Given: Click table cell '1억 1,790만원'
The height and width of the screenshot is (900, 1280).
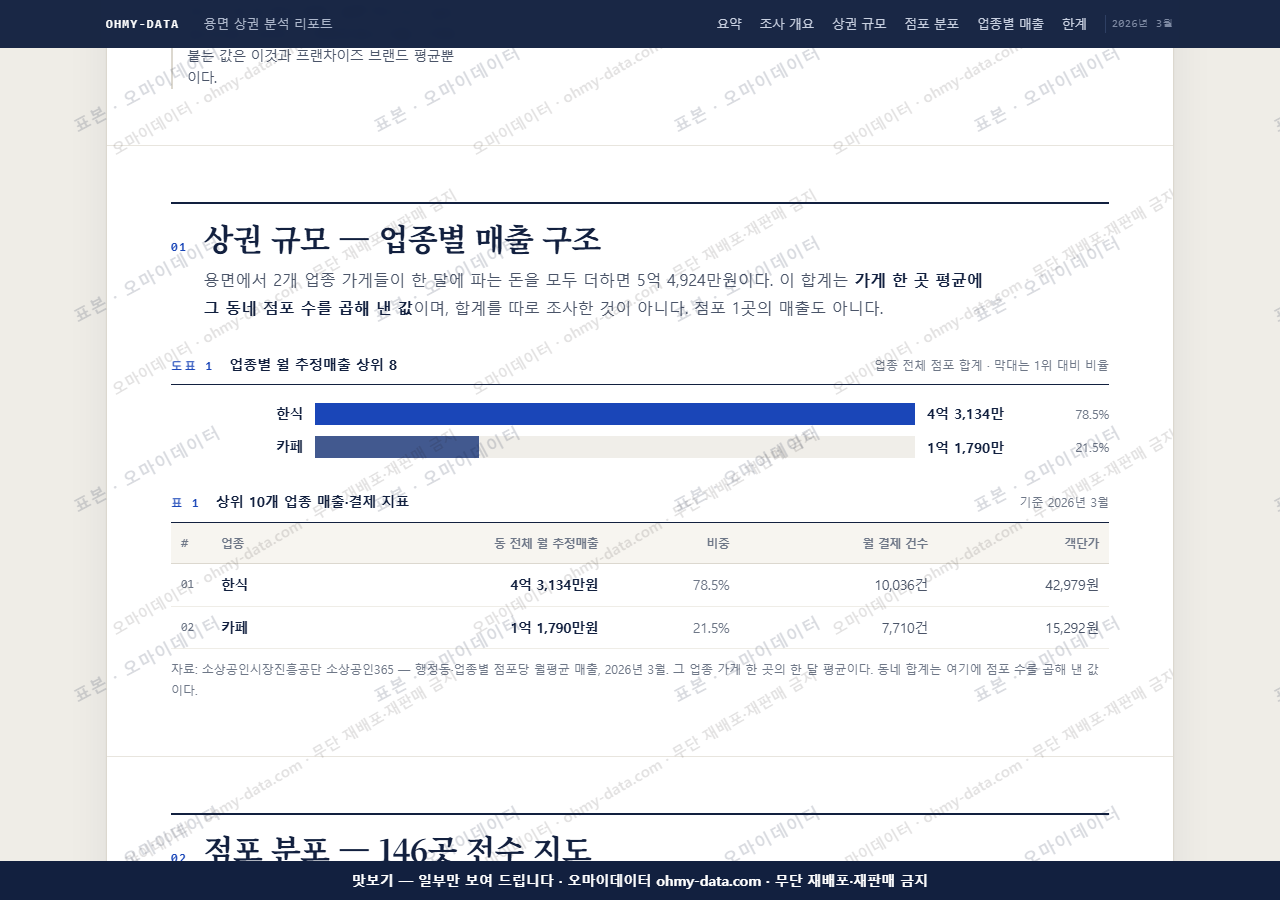Looking at the screenshot, I should (554, 628).
